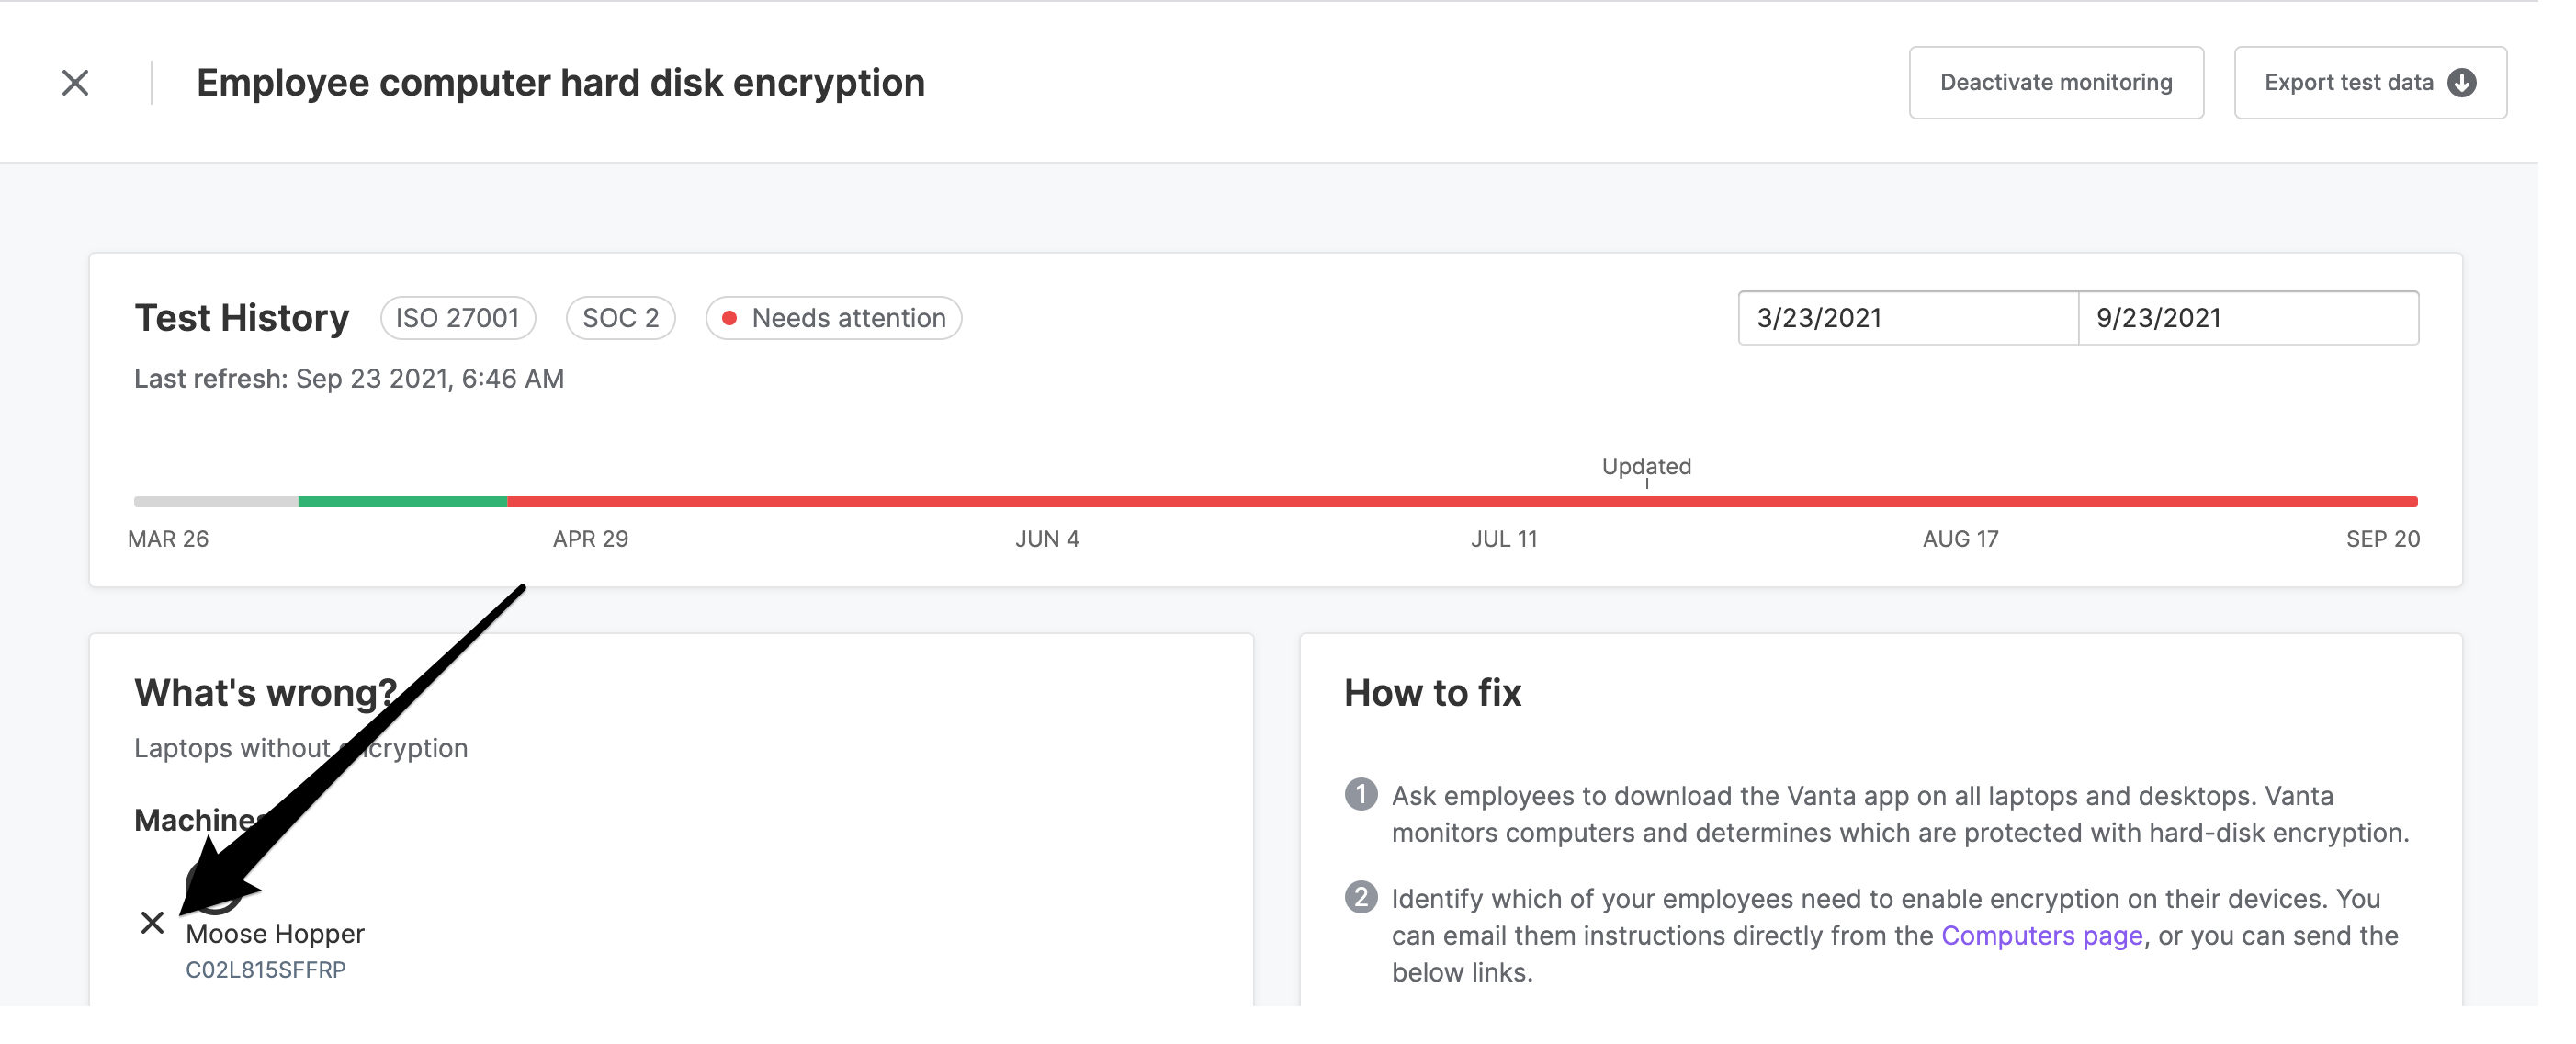Open the Computers page link
The height and width of the screenshot is (1044, 2576).
tap(2041, 935)
